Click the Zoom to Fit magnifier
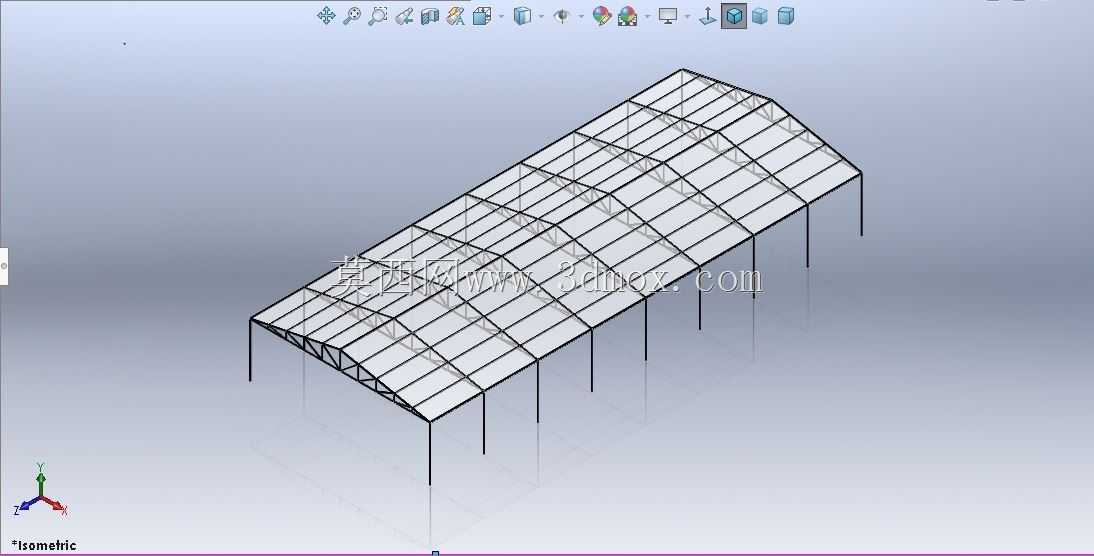The image size is (1094, 556). pyautogui.click(x=352, y=15)
